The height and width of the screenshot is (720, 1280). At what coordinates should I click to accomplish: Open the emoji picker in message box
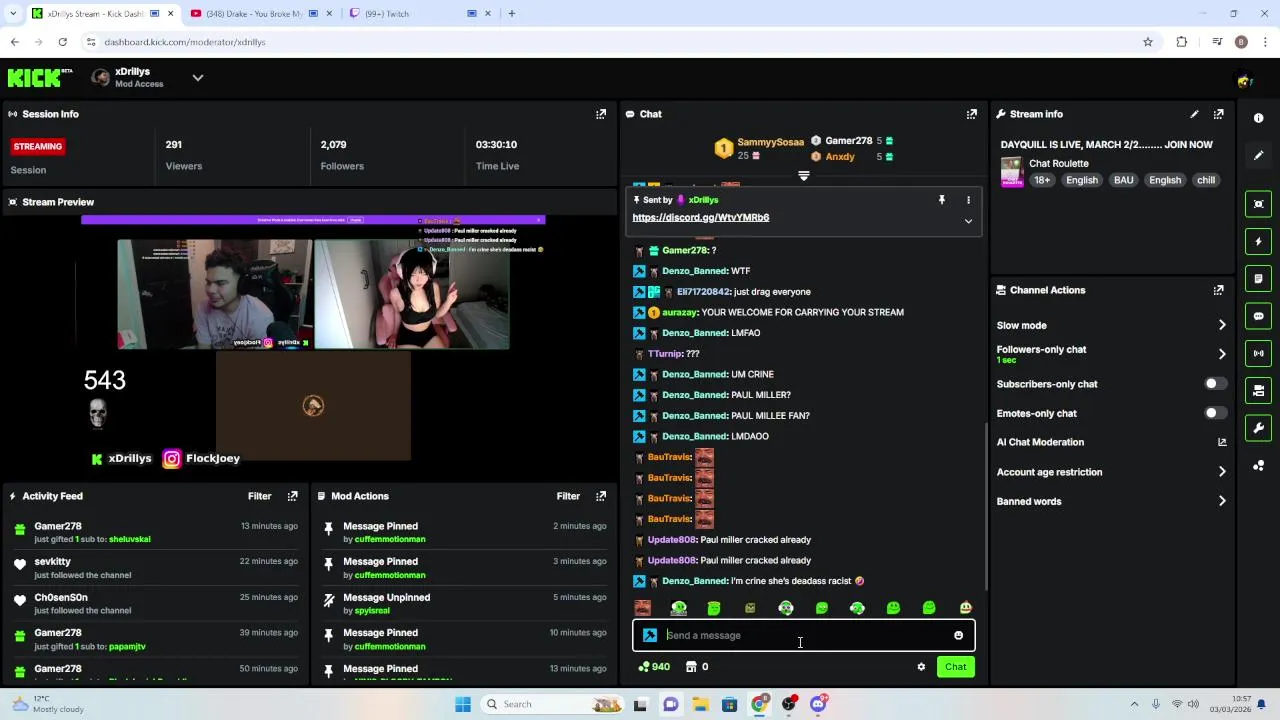958,635
